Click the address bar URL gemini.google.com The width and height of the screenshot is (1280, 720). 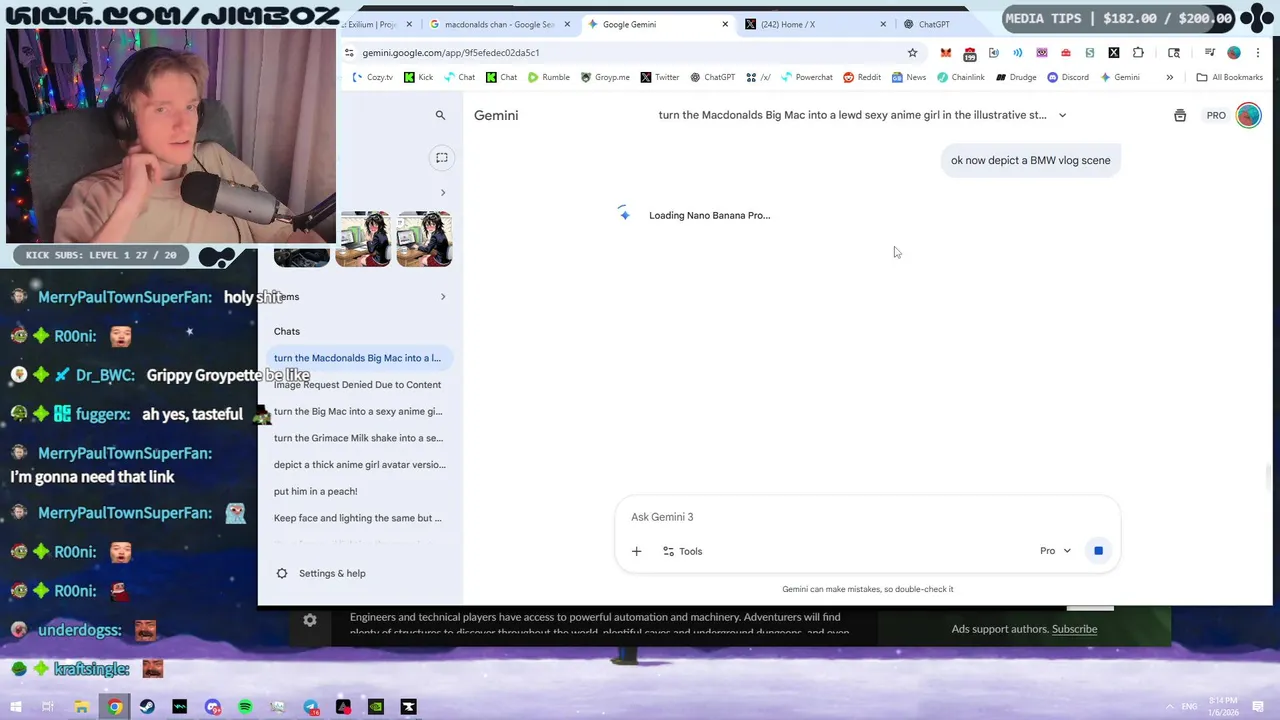tap(450, 53)
